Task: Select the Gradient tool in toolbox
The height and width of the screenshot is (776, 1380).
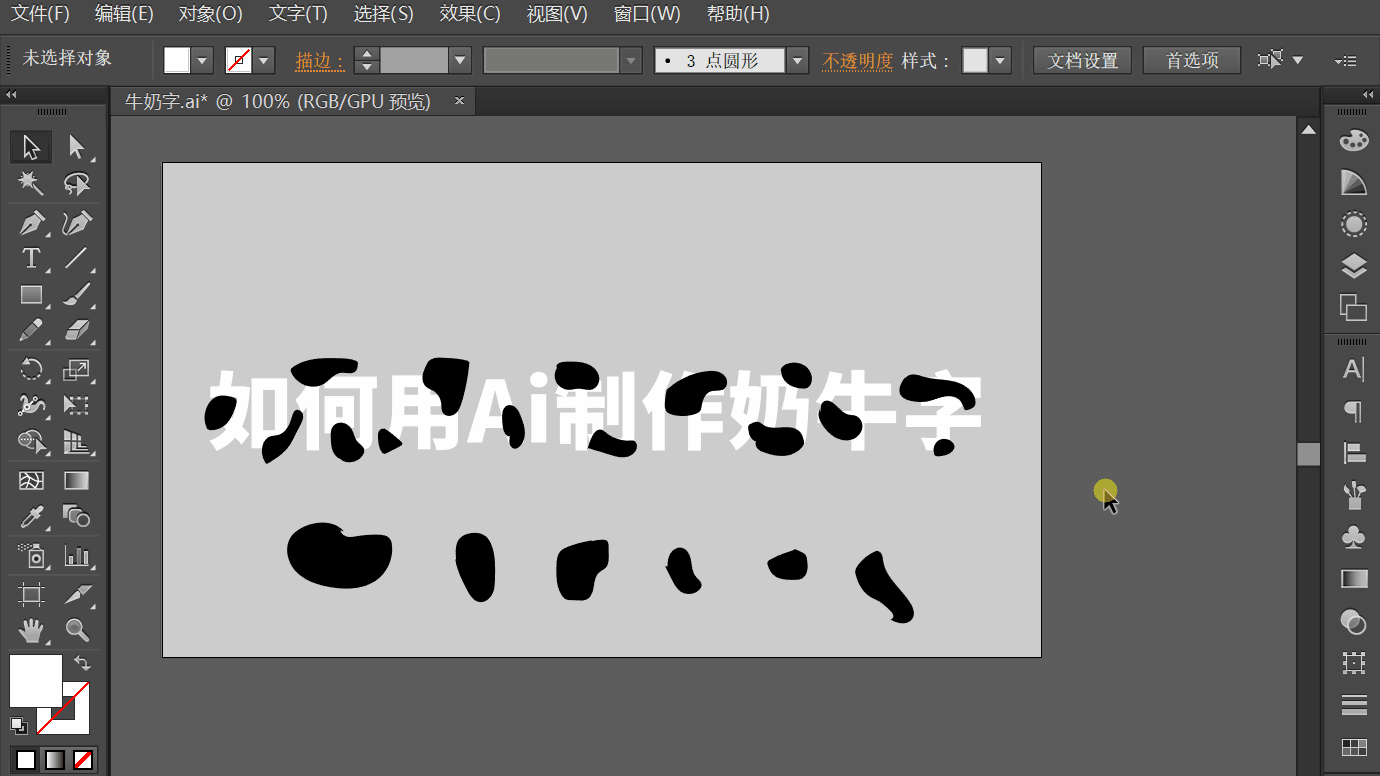Action: click(76, 481)
